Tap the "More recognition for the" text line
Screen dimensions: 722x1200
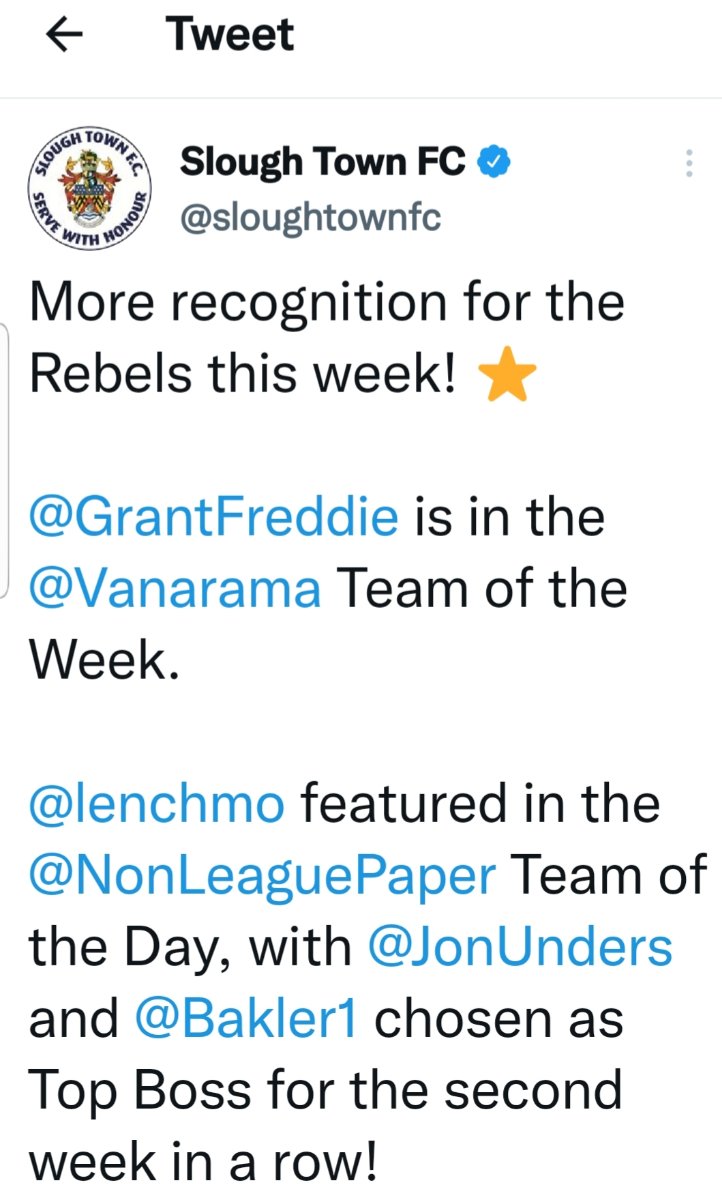point(327,304)
